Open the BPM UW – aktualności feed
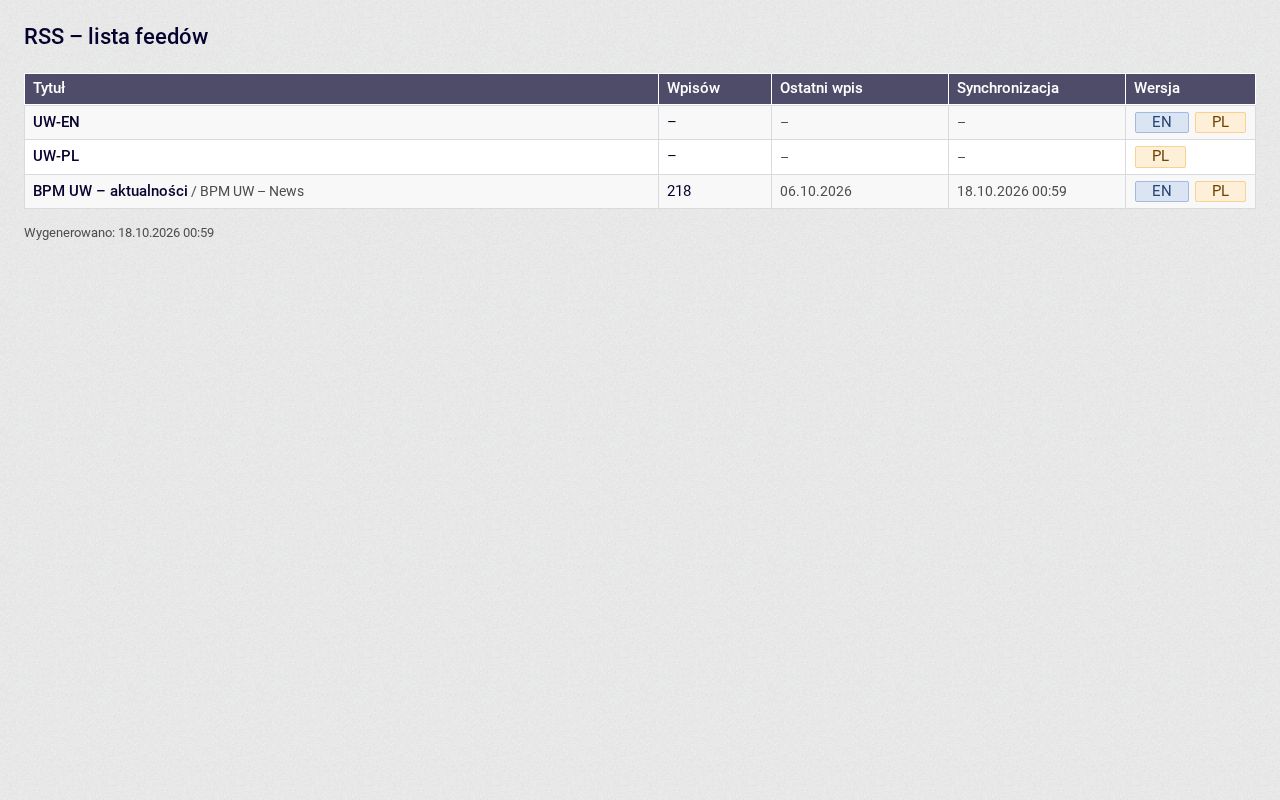Viewport: 1280px width, 800px height. (x=110, y=191)
